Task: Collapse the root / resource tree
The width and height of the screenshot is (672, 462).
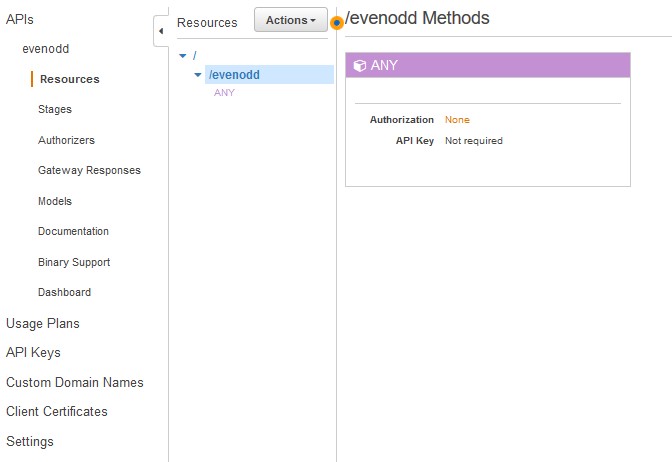Action: [x=183, y=56]
